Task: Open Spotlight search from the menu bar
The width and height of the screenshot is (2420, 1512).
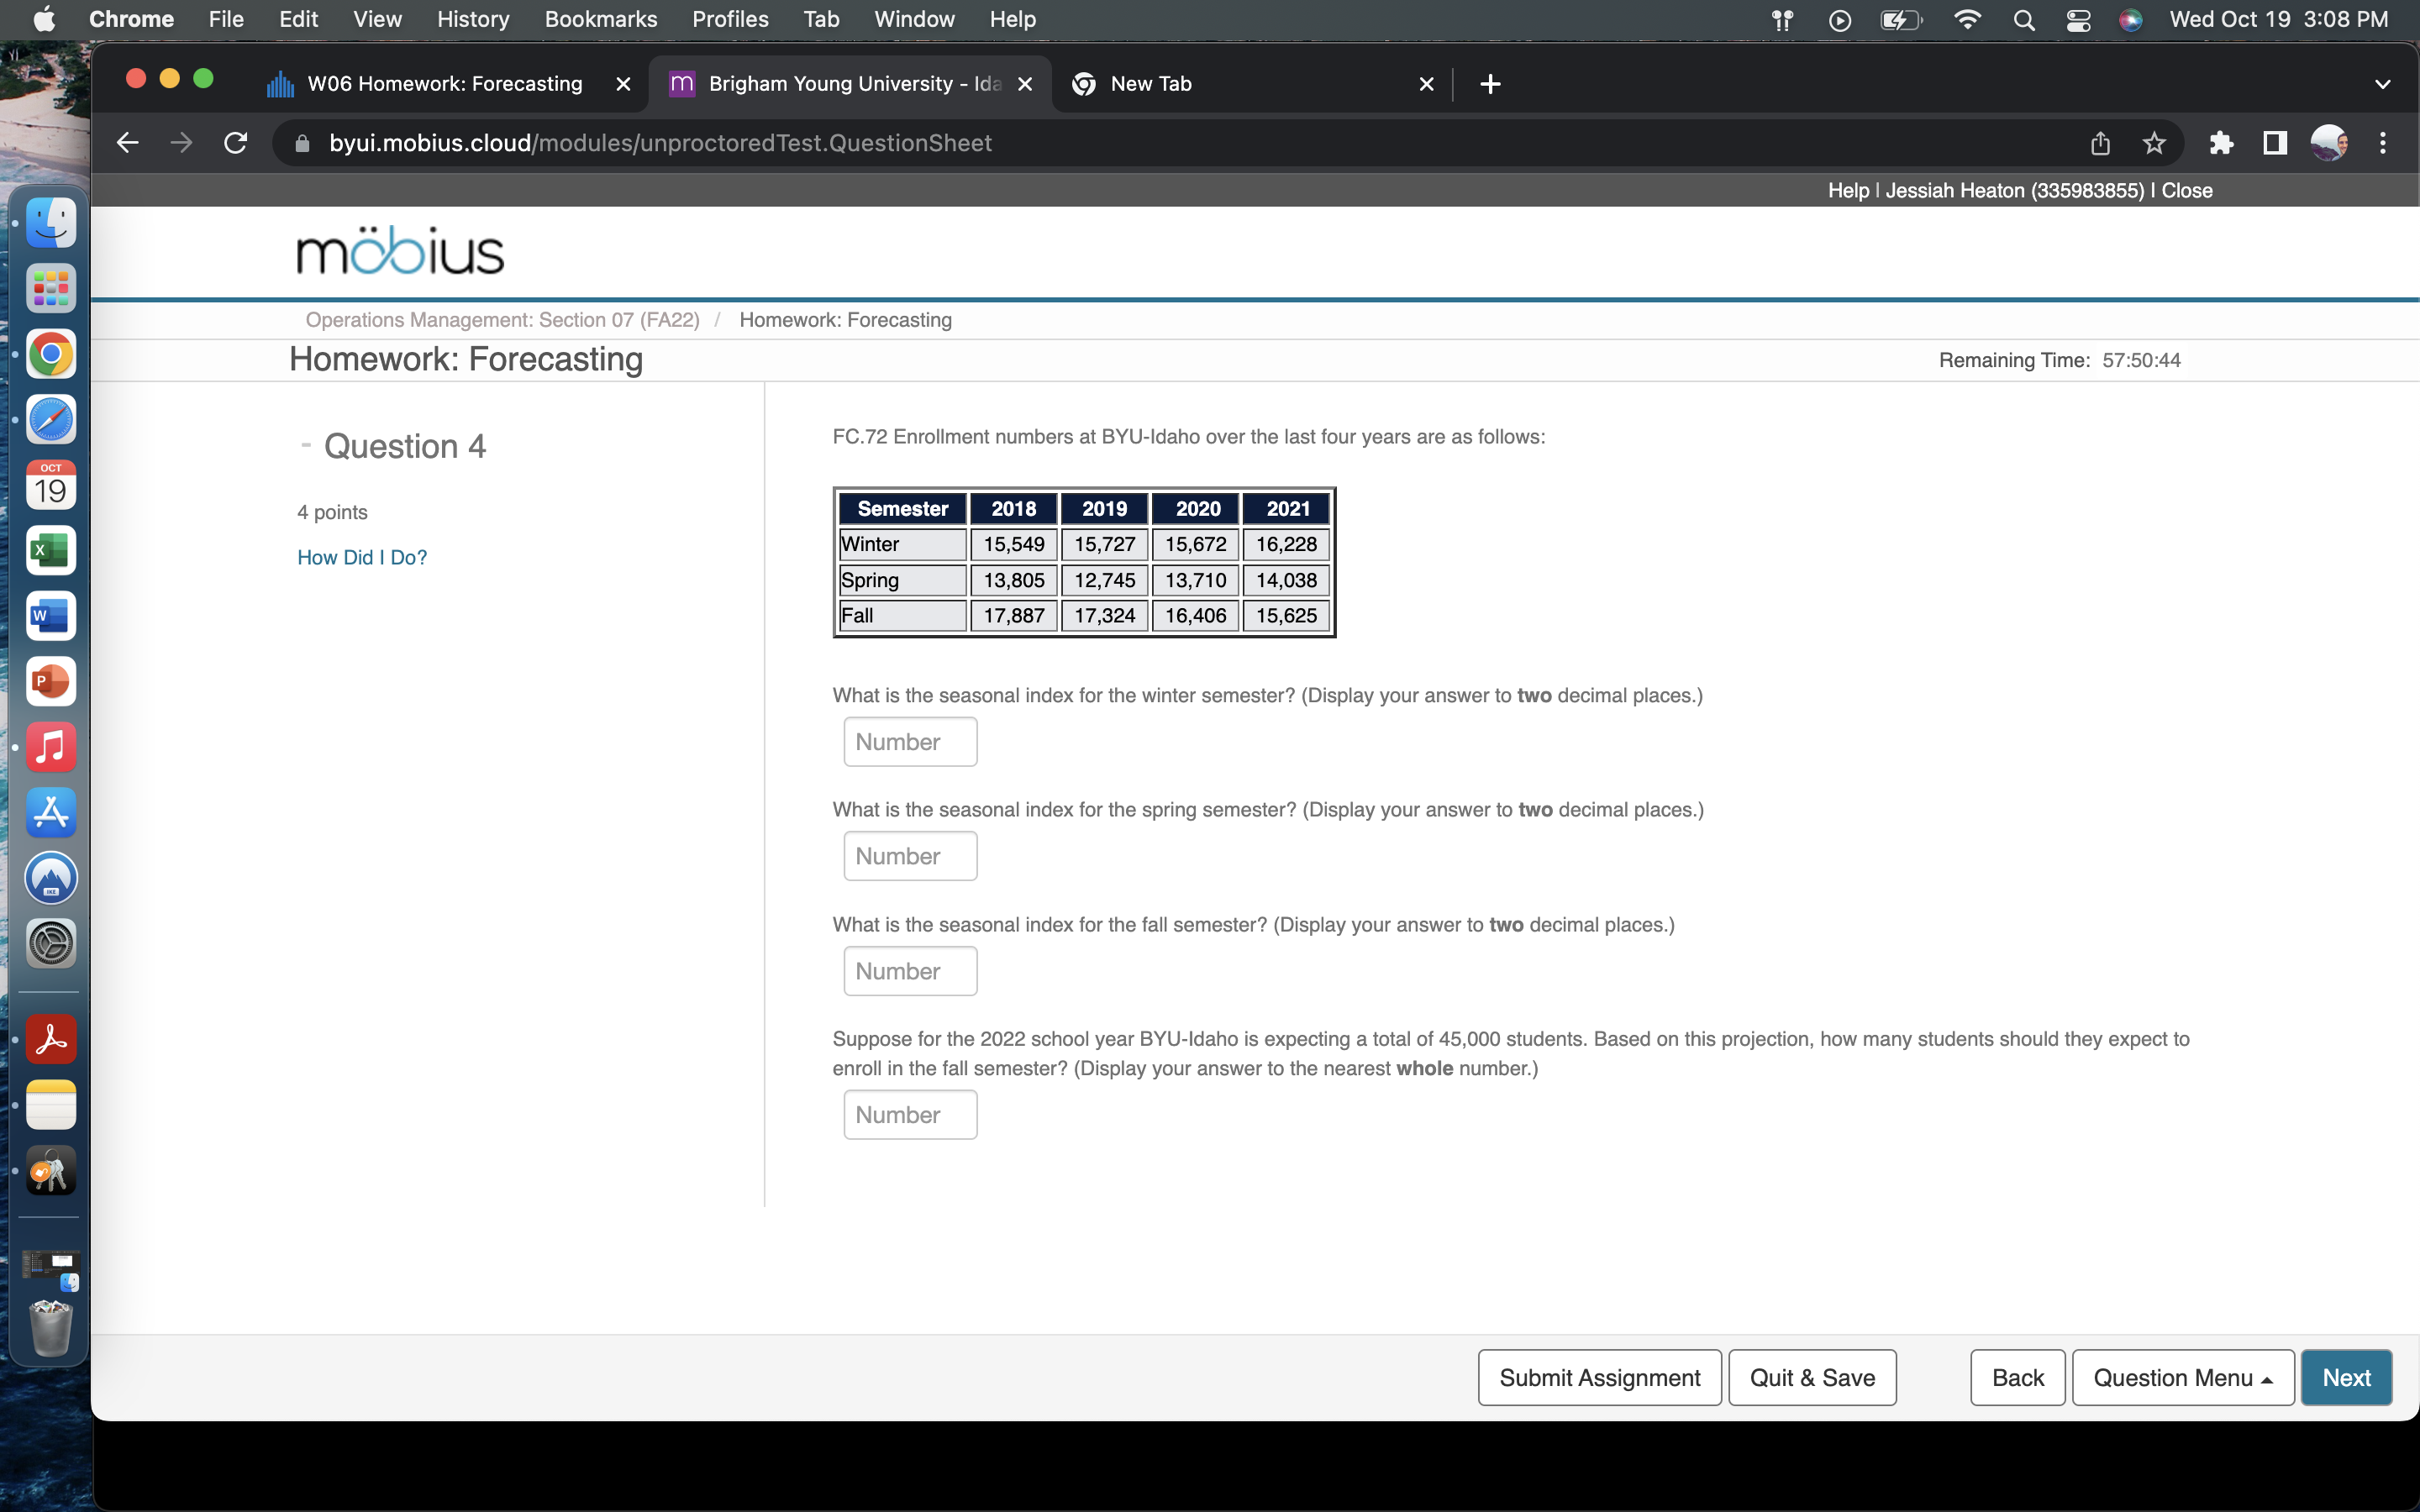Action: click(x=2023, y=19)
